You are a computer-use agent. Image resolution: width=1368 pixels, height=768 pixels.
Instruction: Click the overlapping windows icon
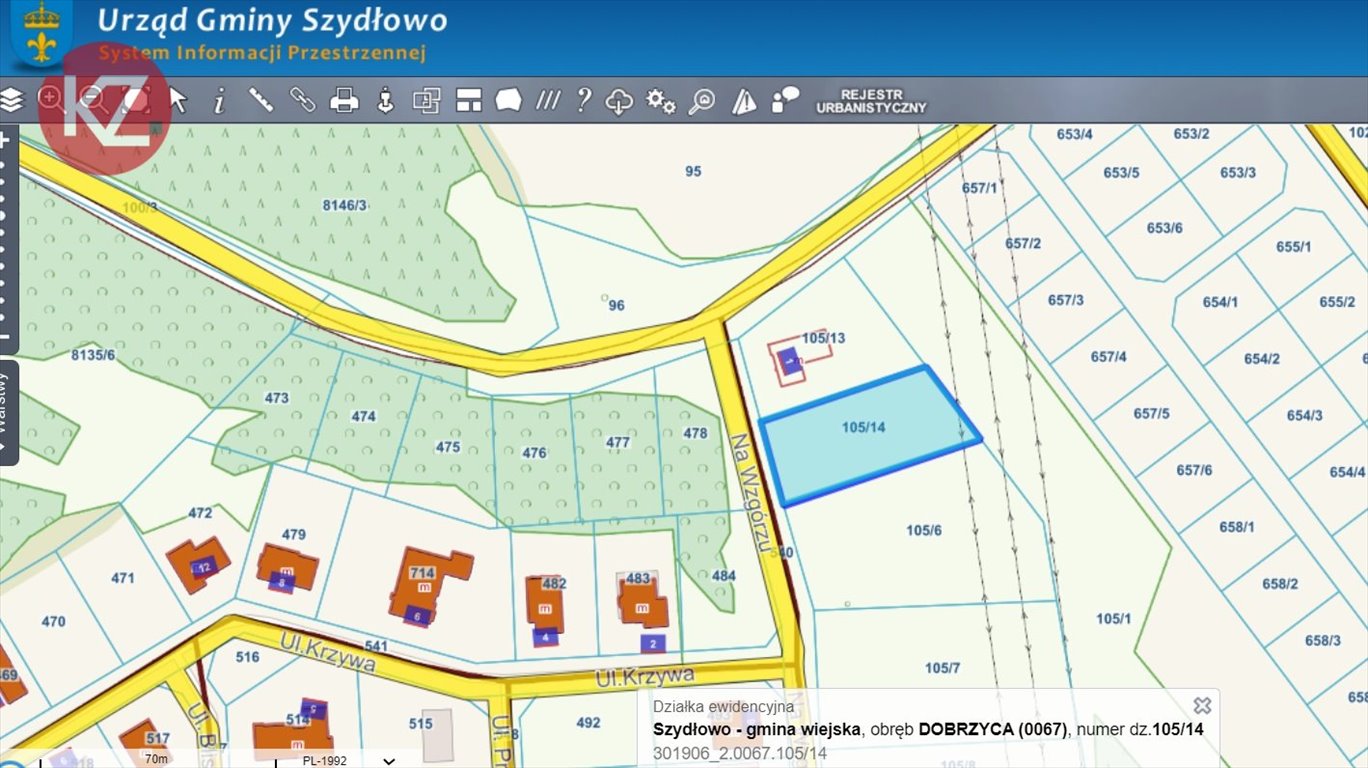(x=427, y=100)
